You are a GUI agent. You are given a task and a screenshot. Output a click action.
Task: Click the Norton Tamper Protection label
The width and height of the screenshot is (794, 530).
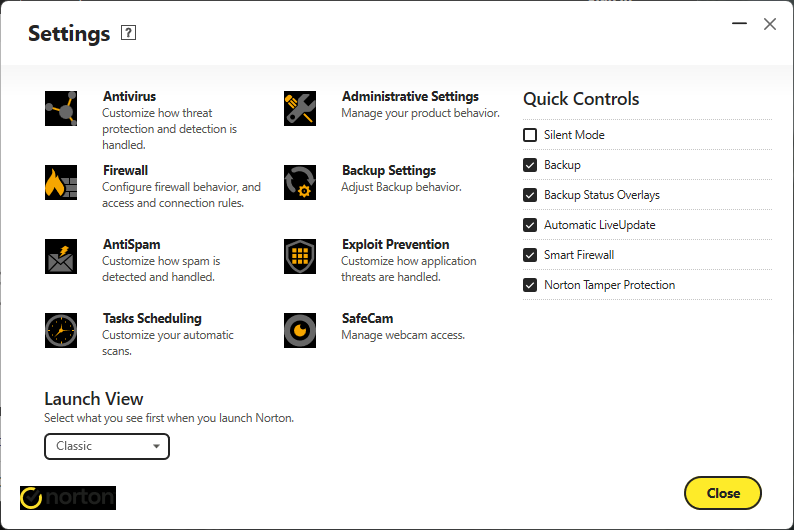click(610, 285)
